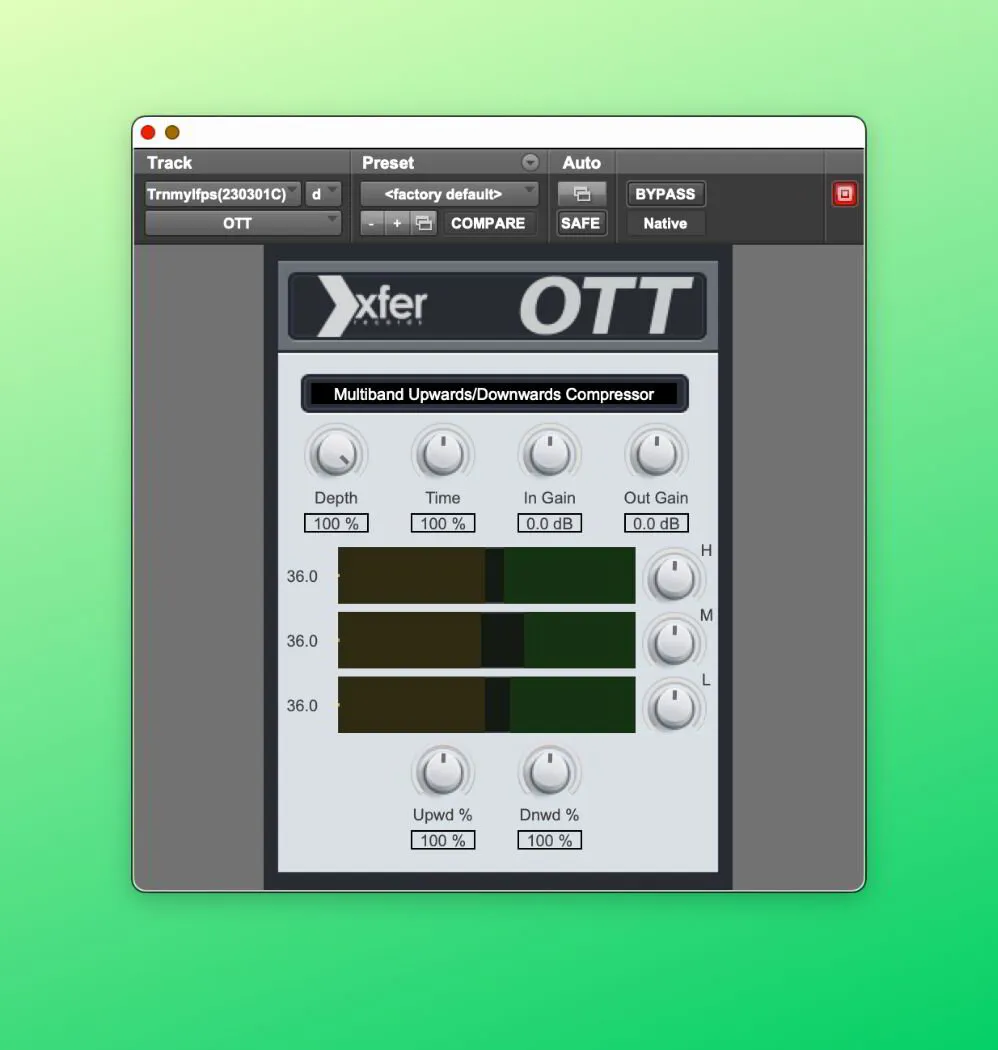Image resolution: width=998 pixels, height=1050 pixels.
Task: Click the xfer records logo
Action: point(372,305)
